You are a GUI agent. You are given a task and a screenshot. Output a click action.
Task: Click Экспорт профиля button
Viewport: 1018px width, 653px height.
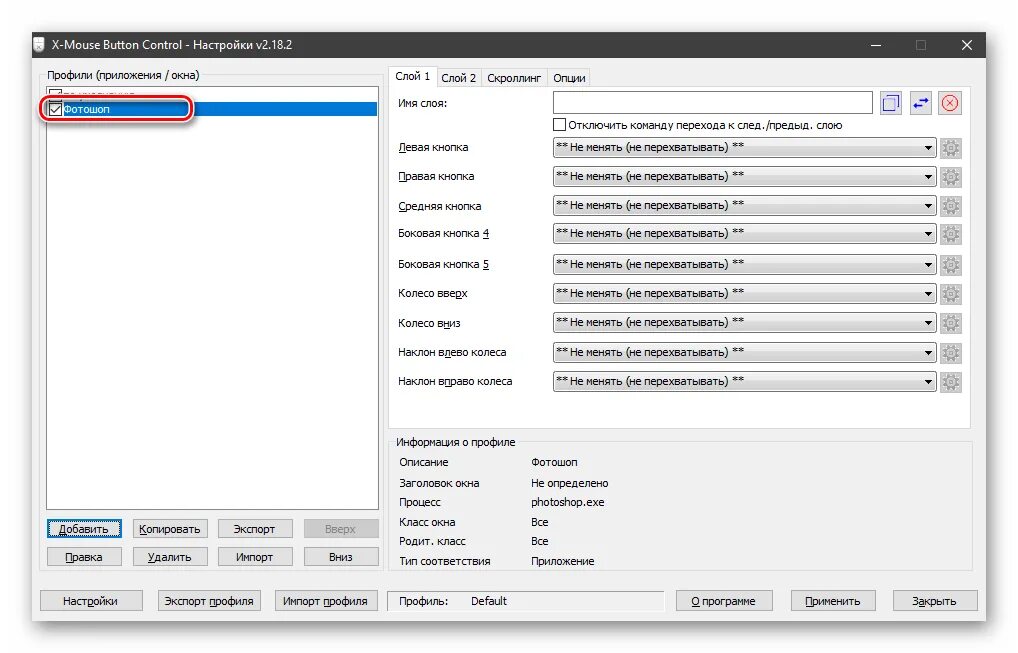tap(209, 601)
